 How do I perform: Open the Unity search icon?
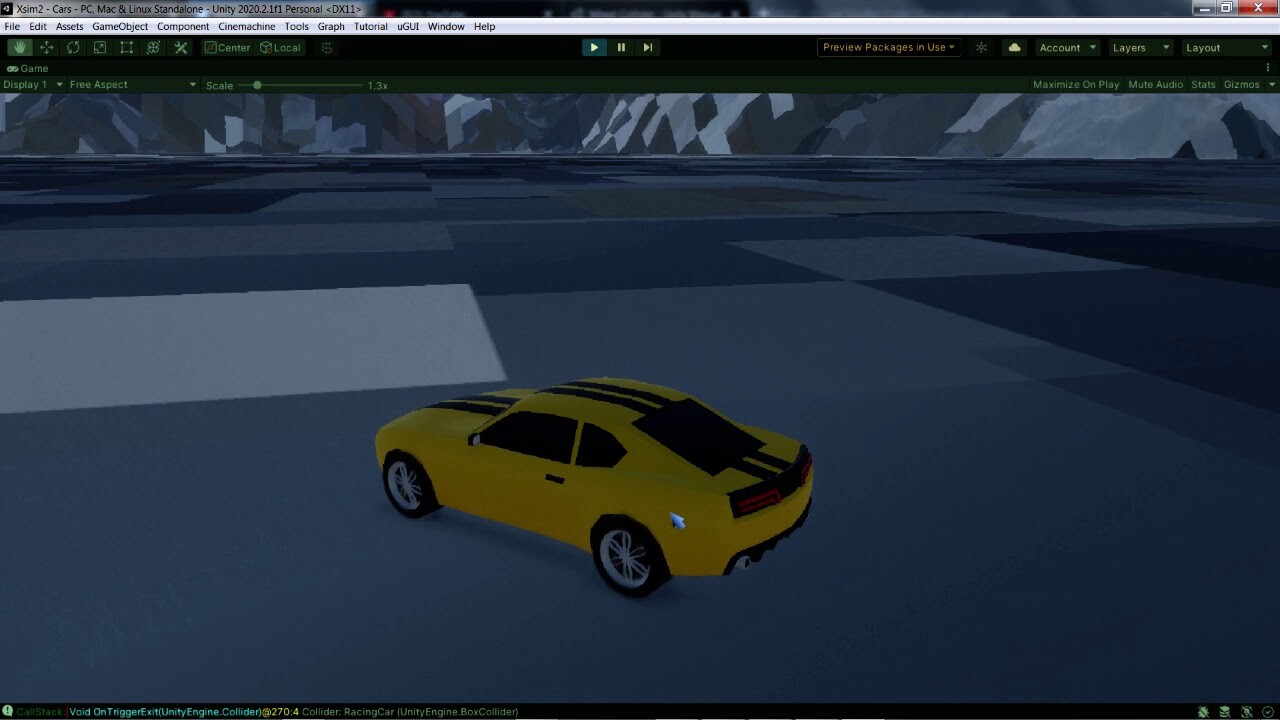(x=981, y=47)
